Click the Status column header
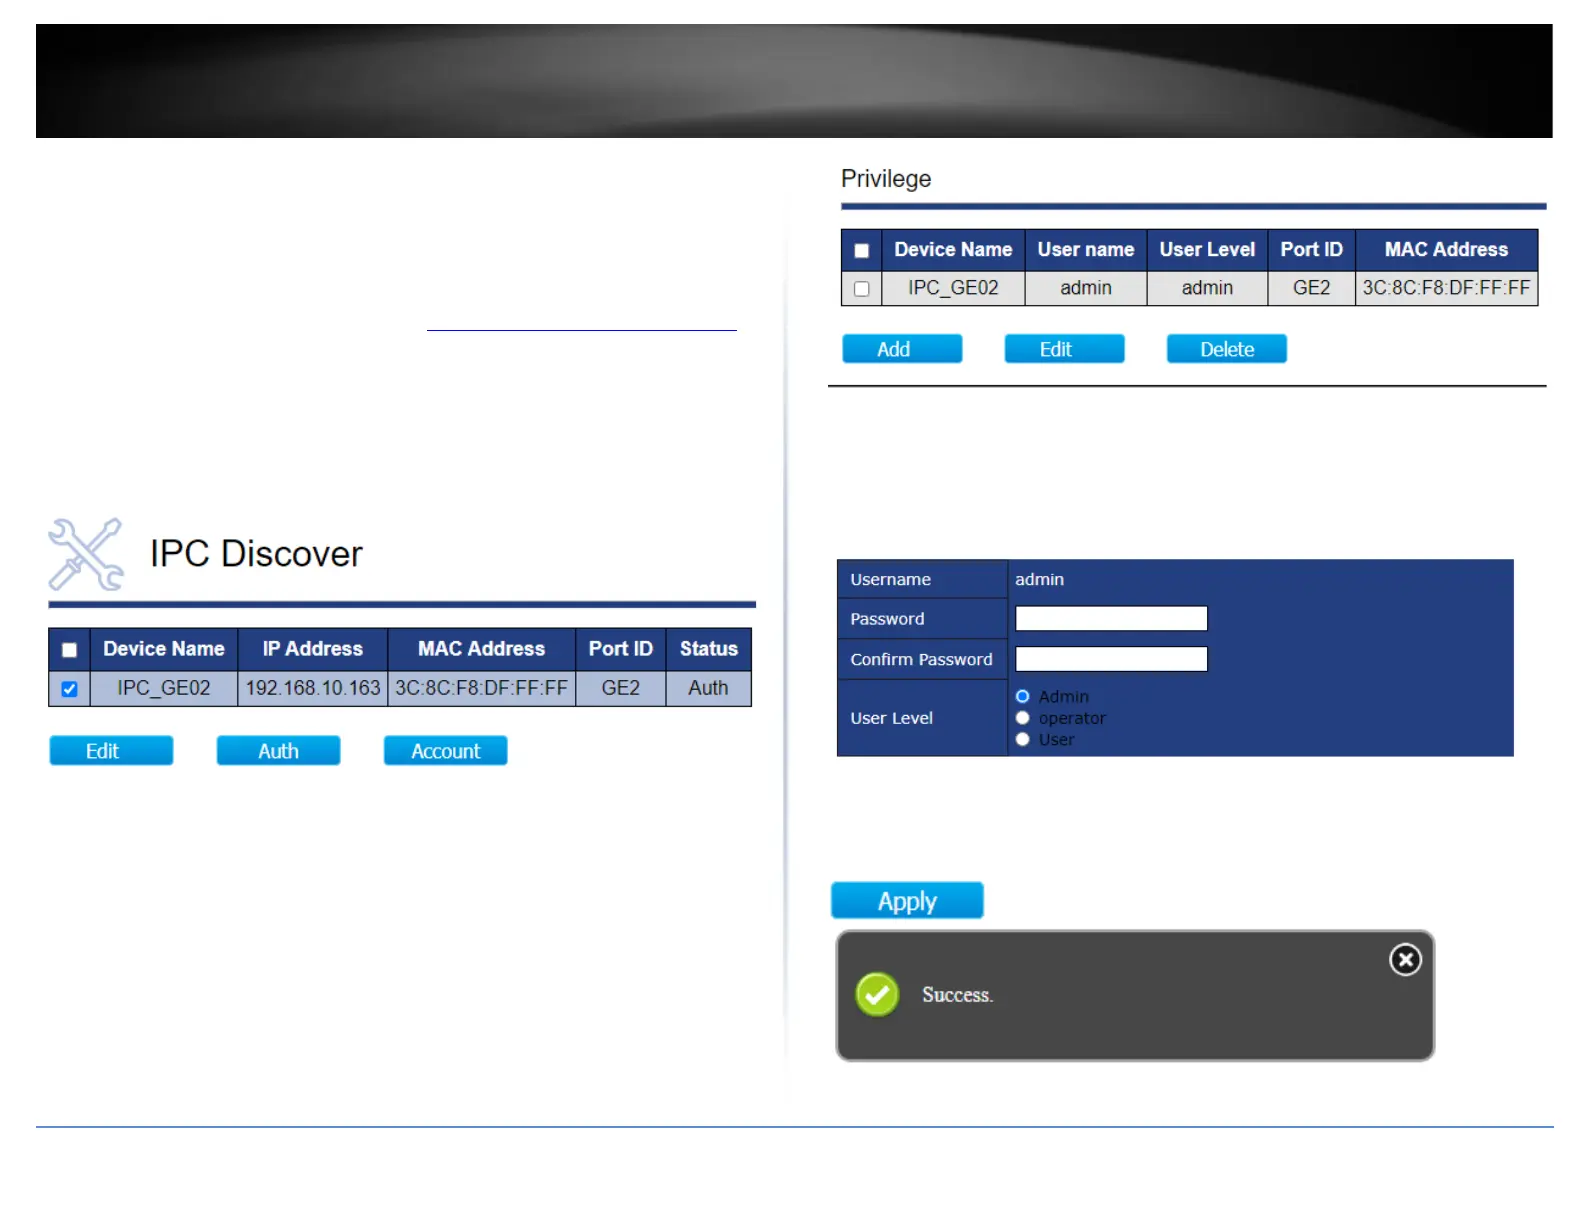 point(708,649)
